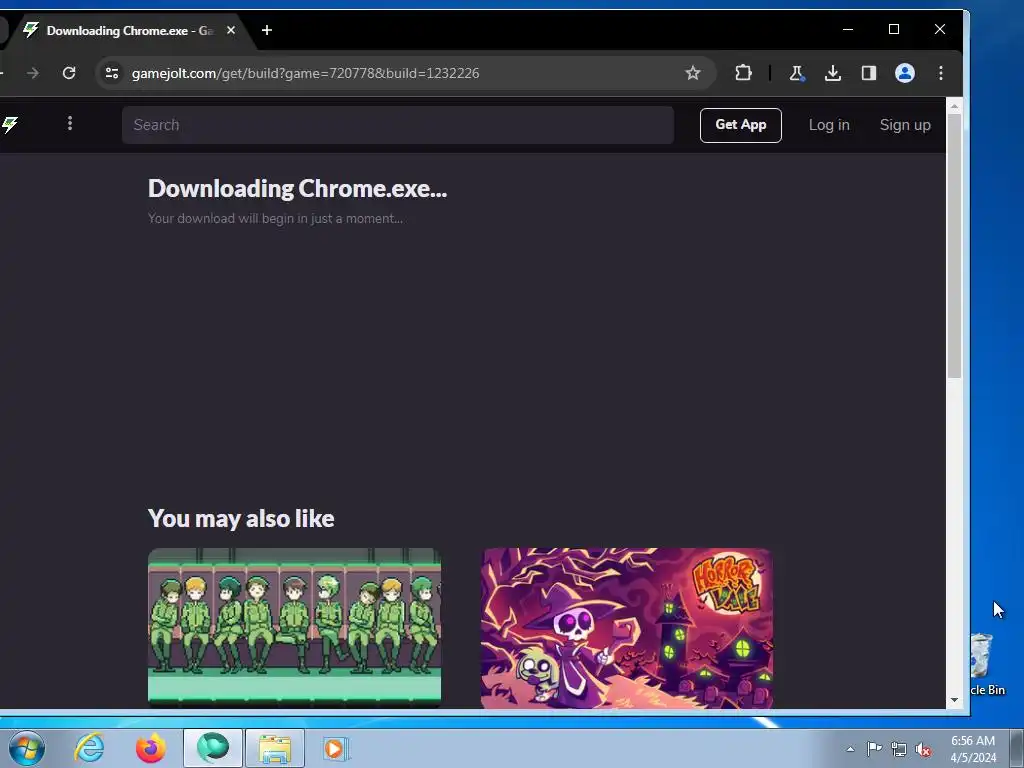This screenshot has height=768, width=1024.
Task: Open File Explorer from taskbar
Action: point(275,748)
